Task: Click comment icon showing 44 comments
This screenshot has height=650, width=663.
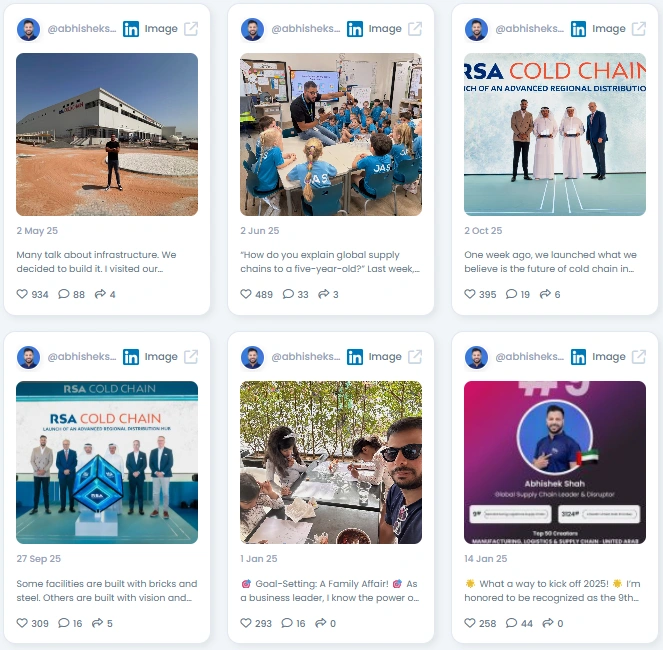Action: (511, 623)
